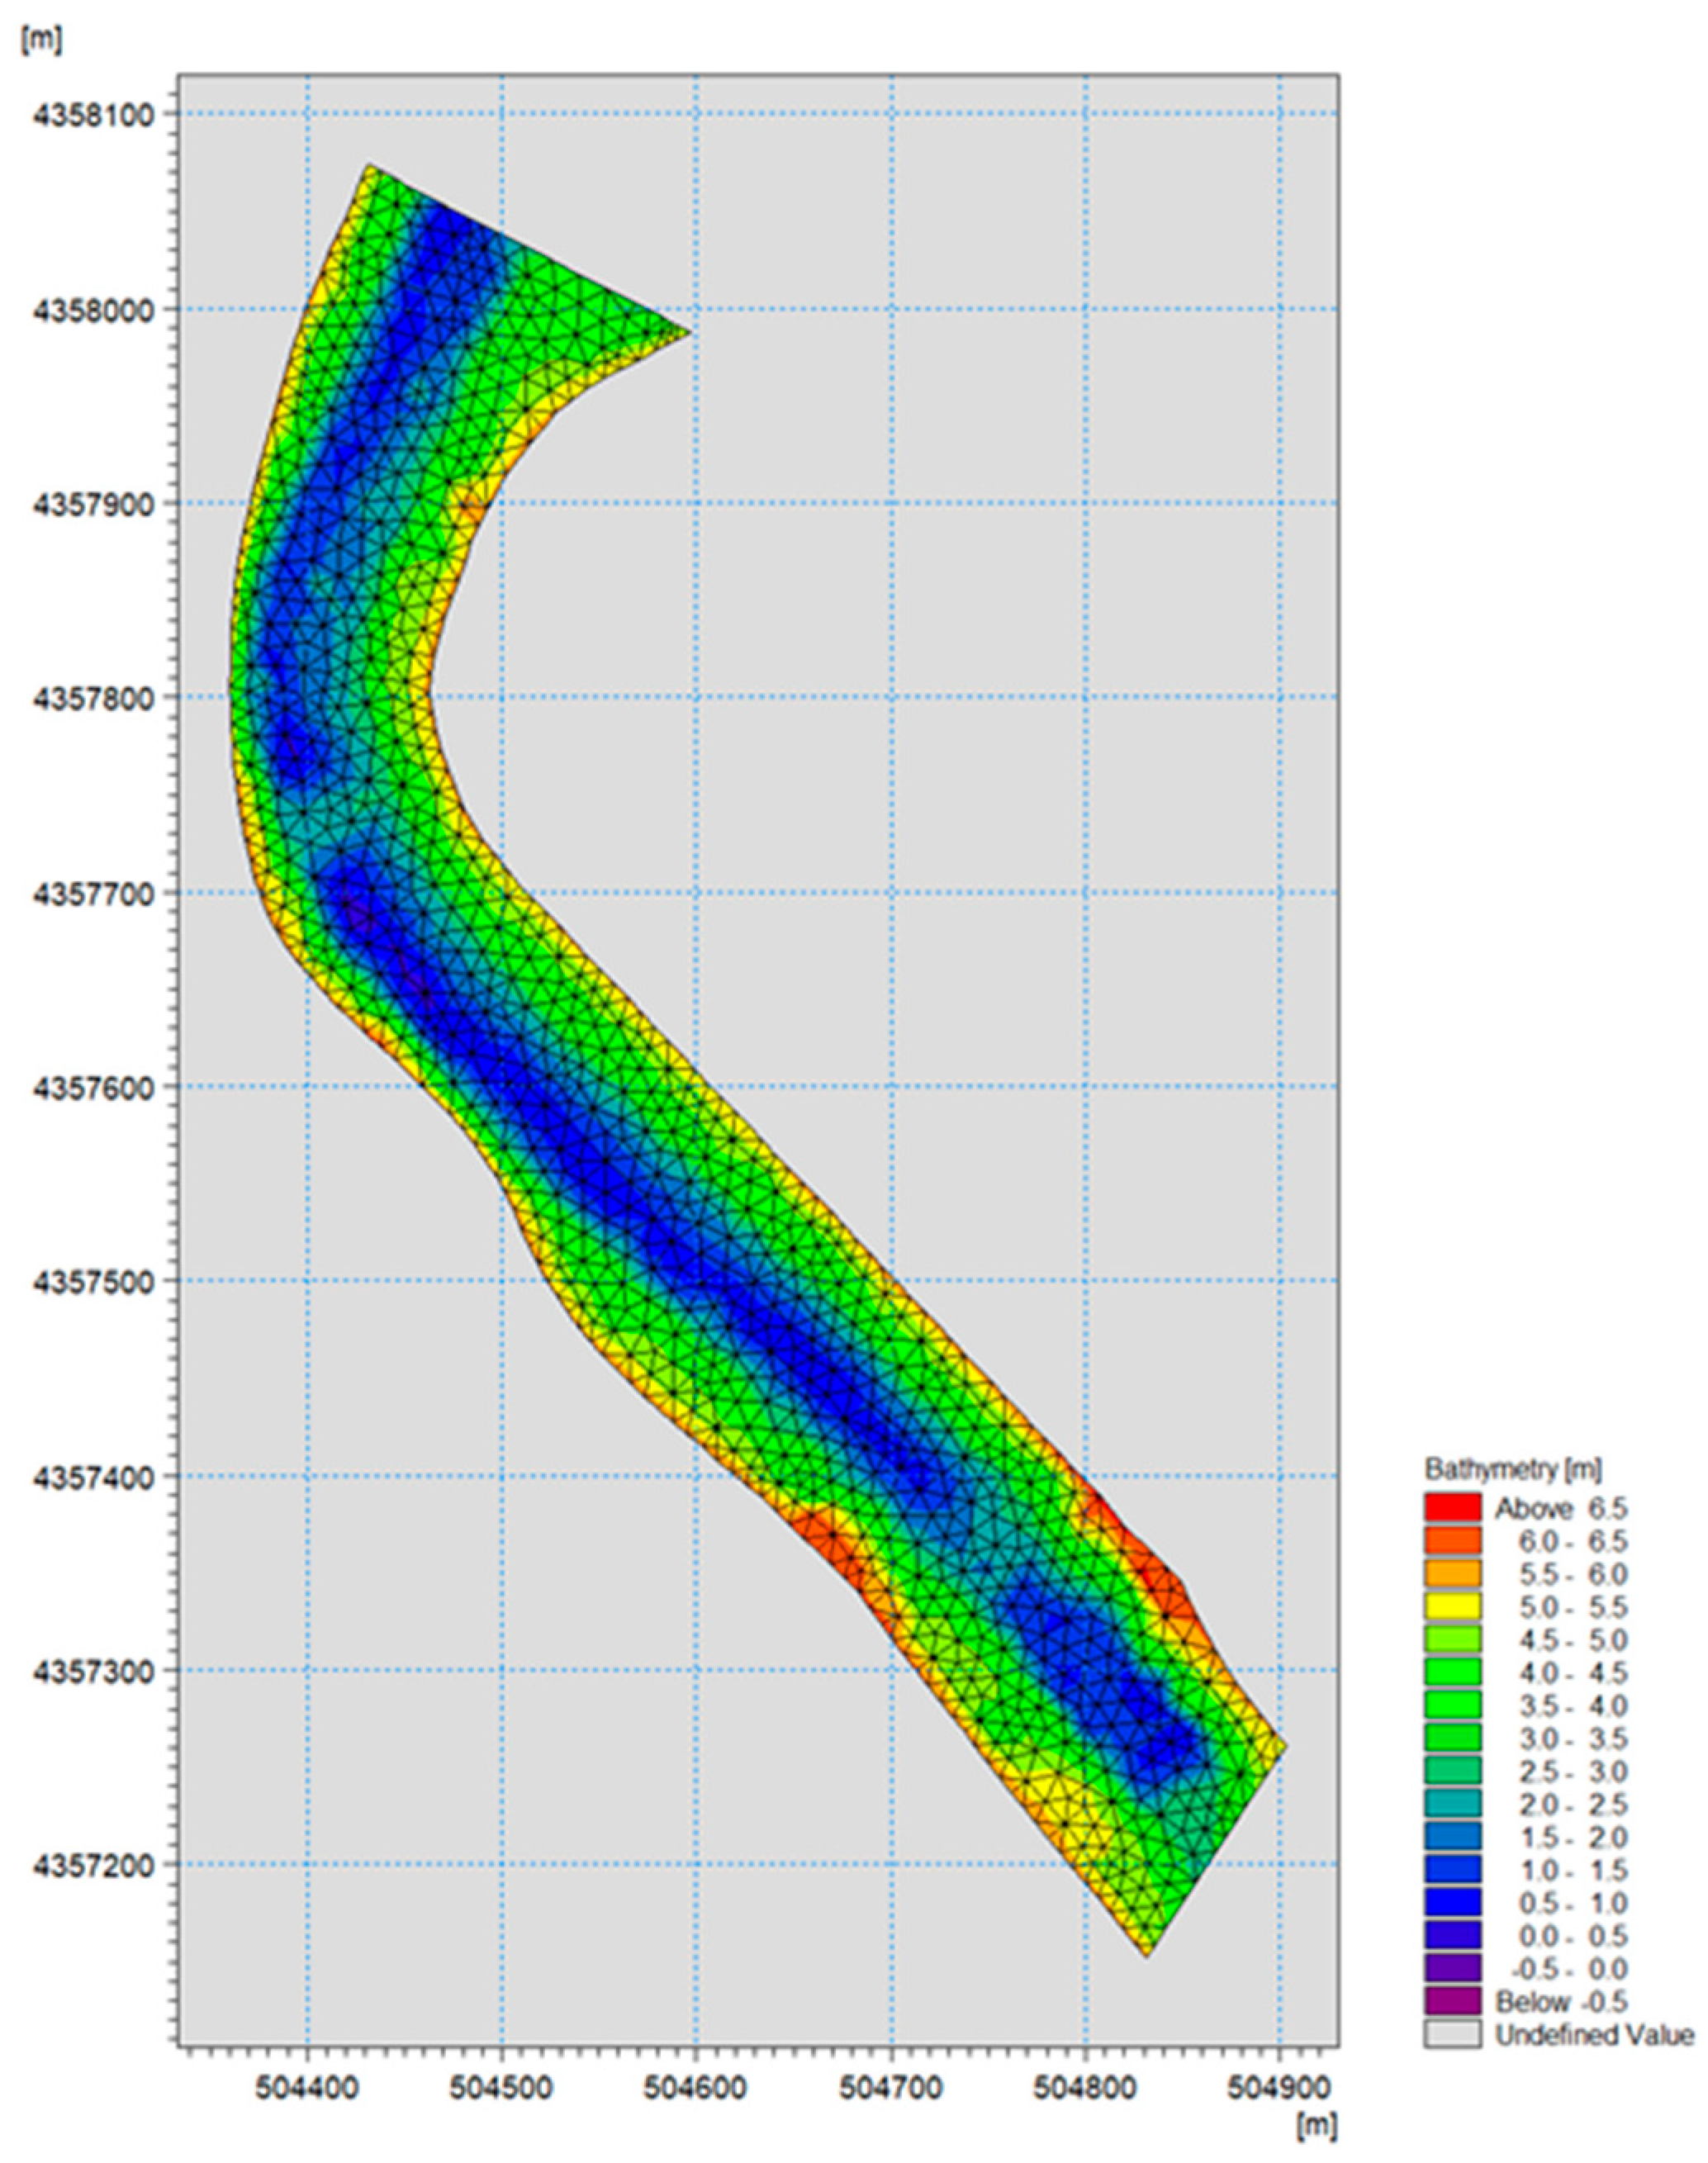Click the gray 'Undefined Value' legend swatch
This screenshot has width=1708, height=2163.
point(1452,2035)
